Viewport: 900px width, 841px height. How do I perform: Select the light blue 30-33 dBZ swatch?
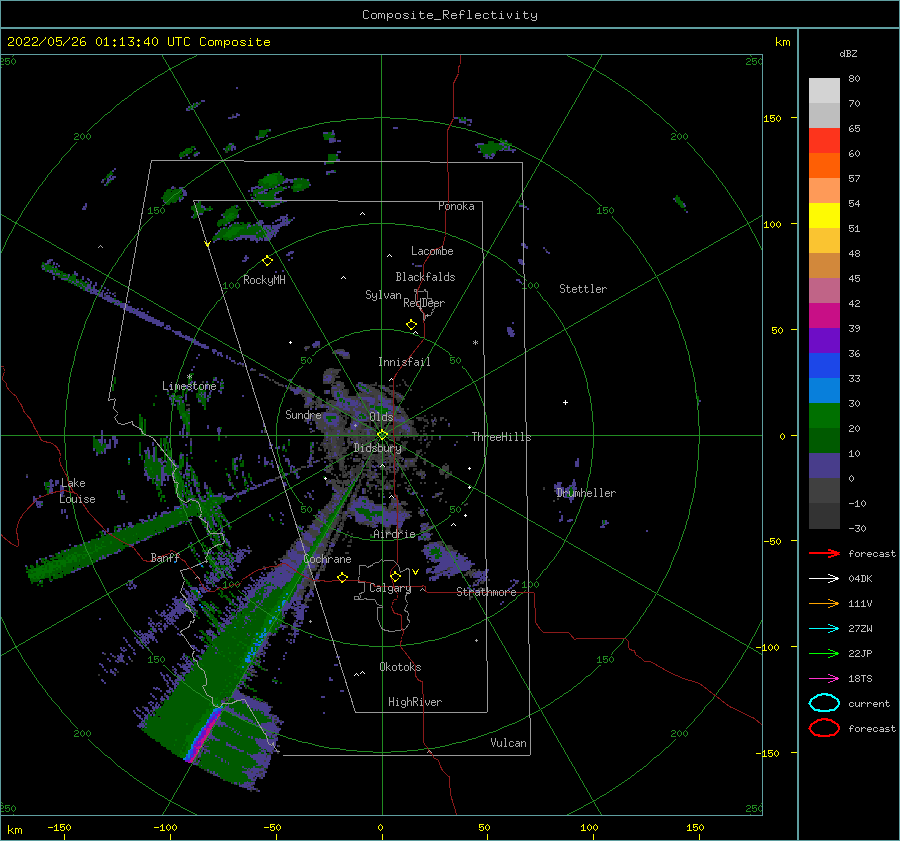[824, 390]
